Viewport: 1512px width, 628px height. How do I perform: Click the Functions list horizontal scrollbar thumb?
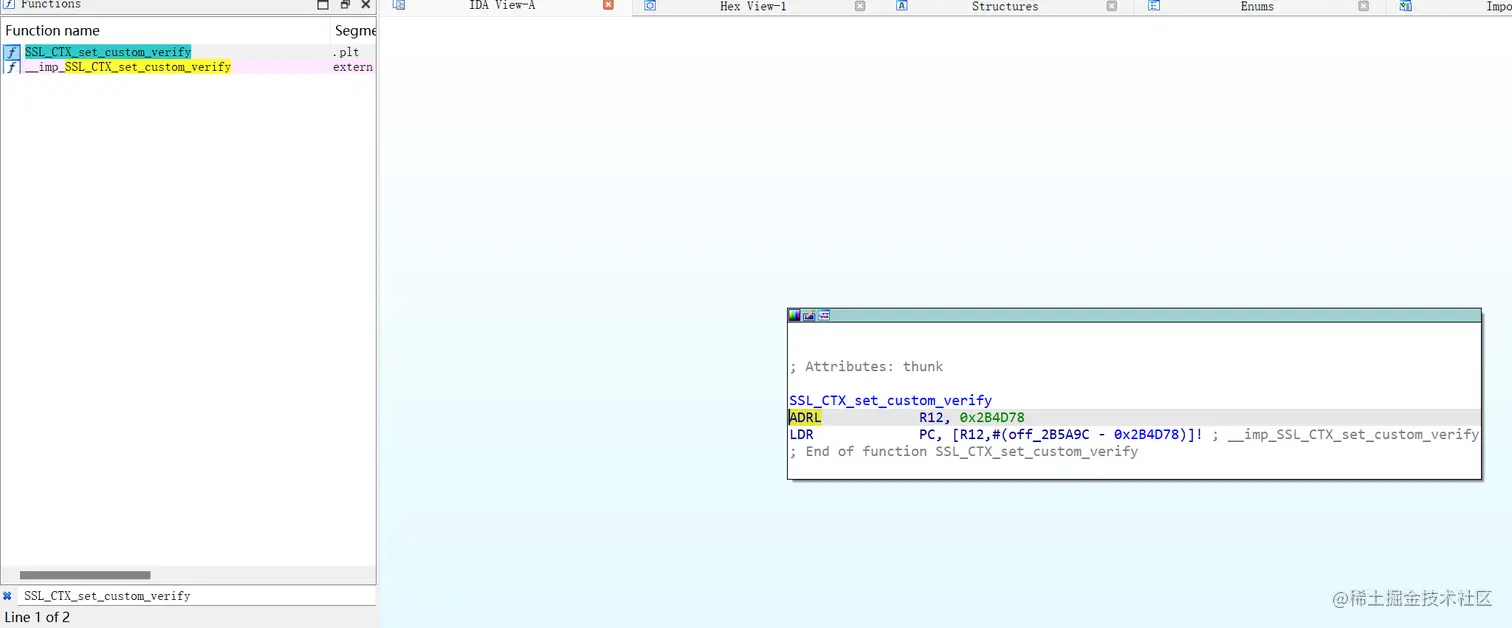coord(85,575)
